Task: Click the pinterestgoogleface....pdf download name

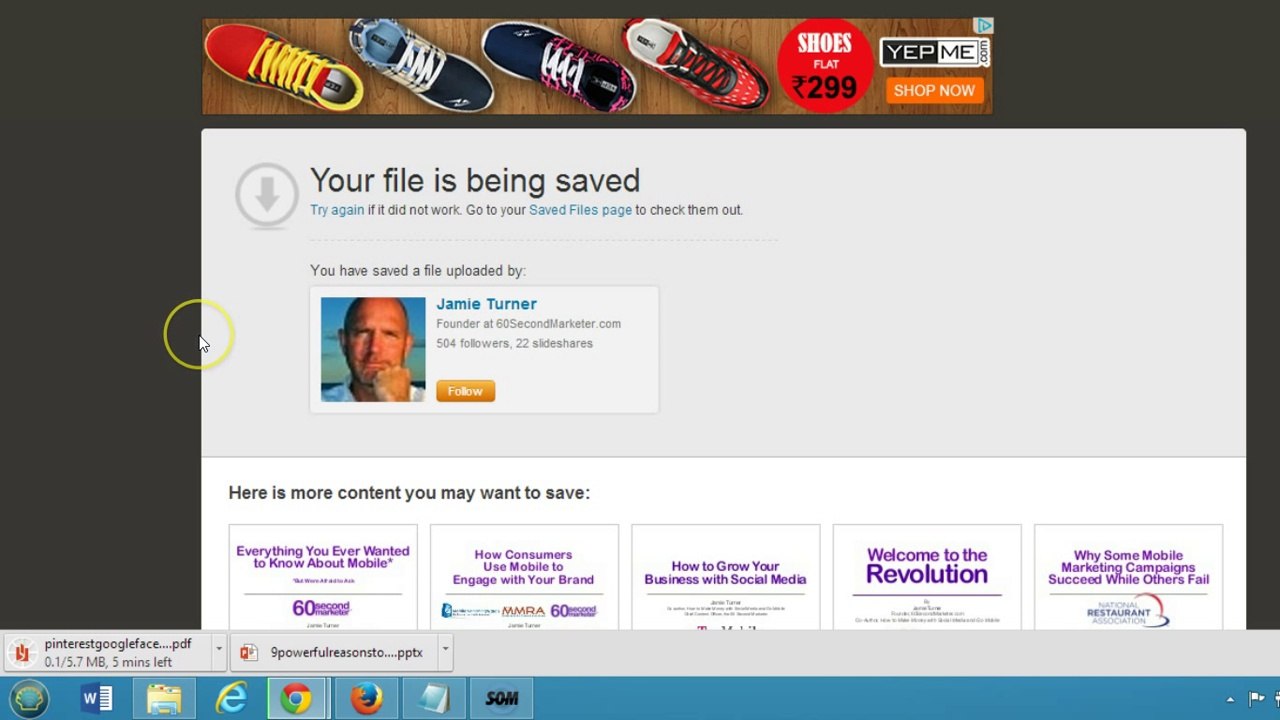Action: coord(118,644)
